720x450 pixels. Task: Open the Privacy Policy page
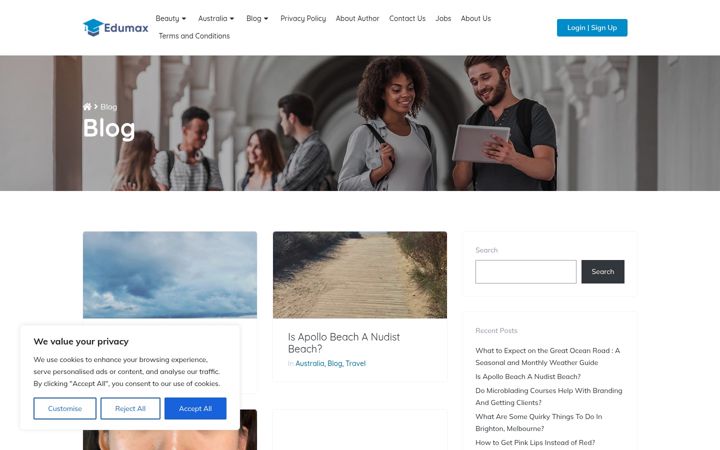coord(303,18)
